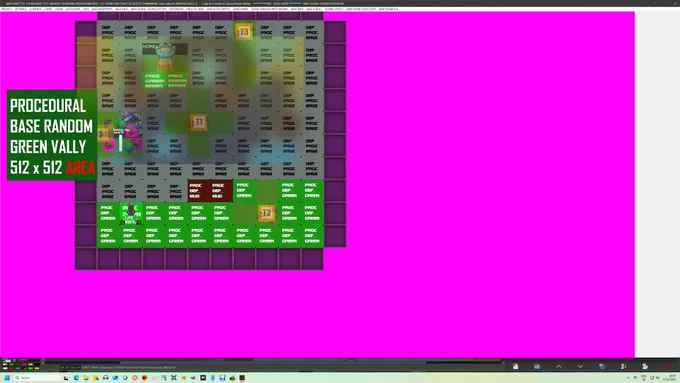
Task: Click the taskbar search box
Action: [37, 378]
